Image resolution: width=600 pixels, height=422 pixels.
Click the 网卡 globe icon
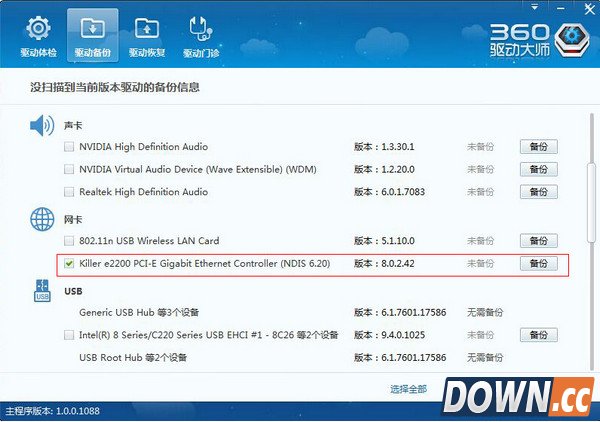[41, 220]
